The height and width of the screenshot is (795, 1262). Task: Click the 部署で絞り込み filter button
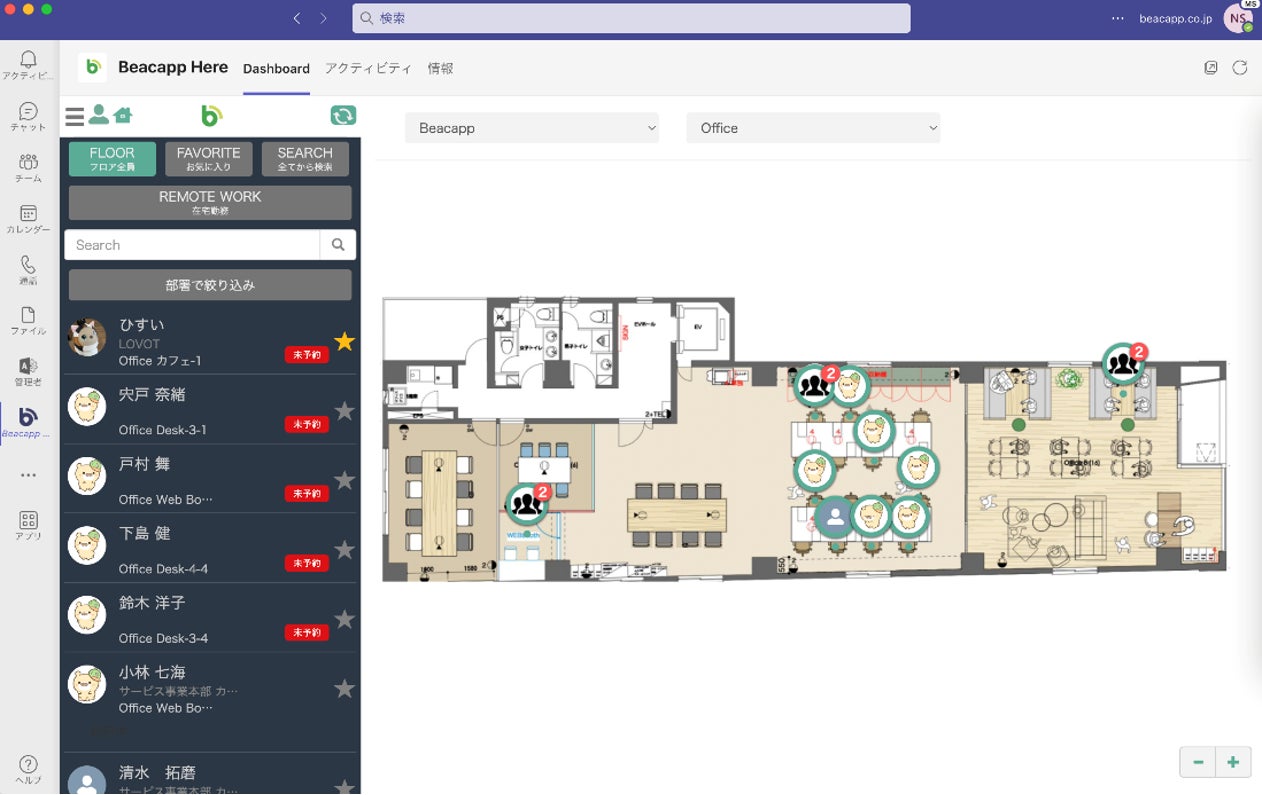pyautogui.click(x=210, y=285)
